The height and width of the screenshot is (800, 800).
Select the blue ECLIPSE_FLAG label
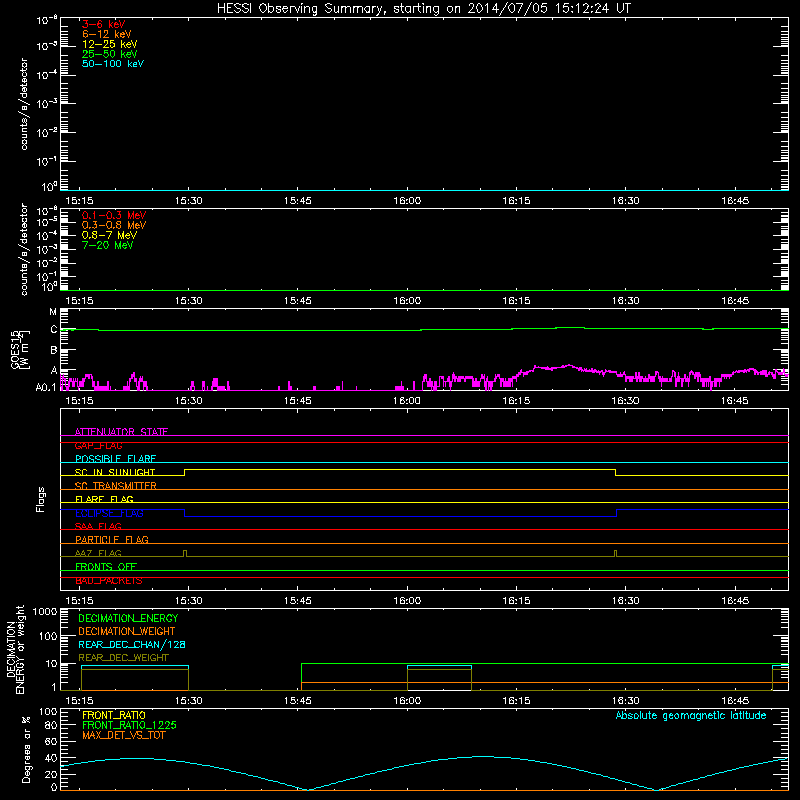click(109, 513)
